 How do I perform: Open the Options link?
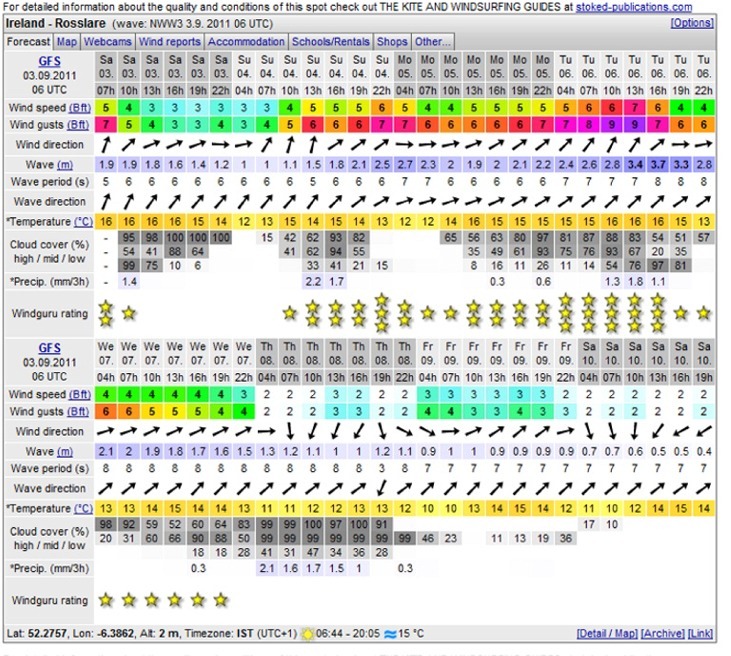[692, 23]
